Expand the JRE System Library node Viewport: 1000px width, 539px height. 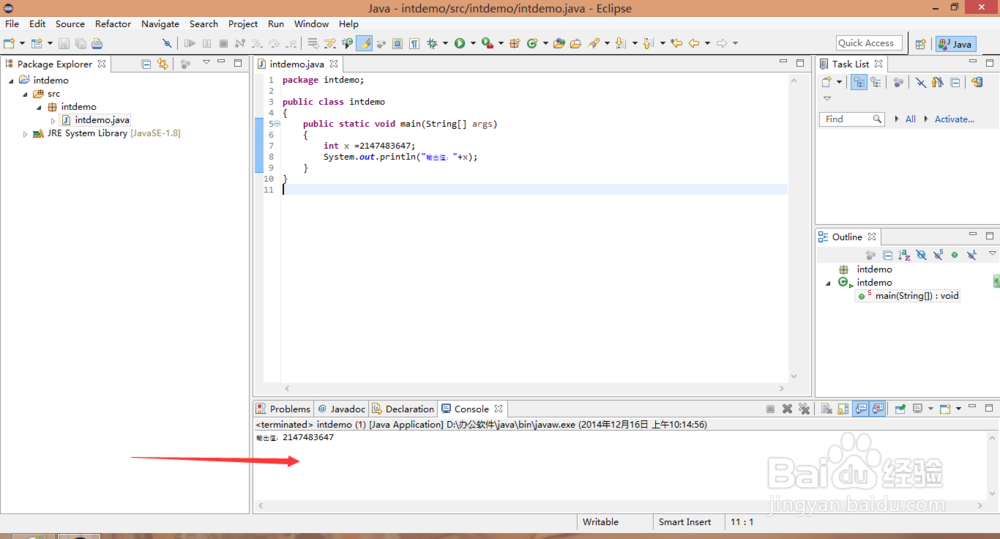(x=25, y=134)
